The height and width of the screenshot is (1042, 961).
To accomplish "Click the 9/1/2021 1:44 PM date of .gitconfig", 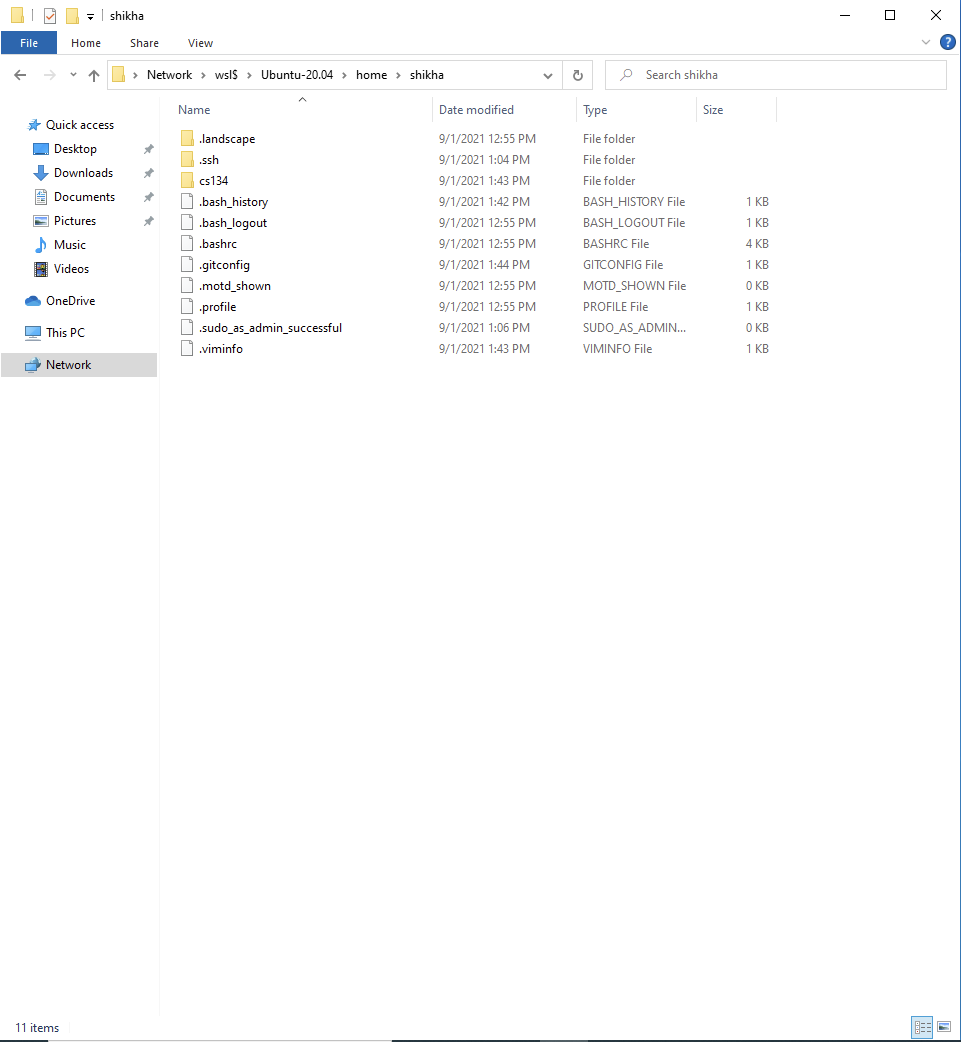I will (484, 264).
